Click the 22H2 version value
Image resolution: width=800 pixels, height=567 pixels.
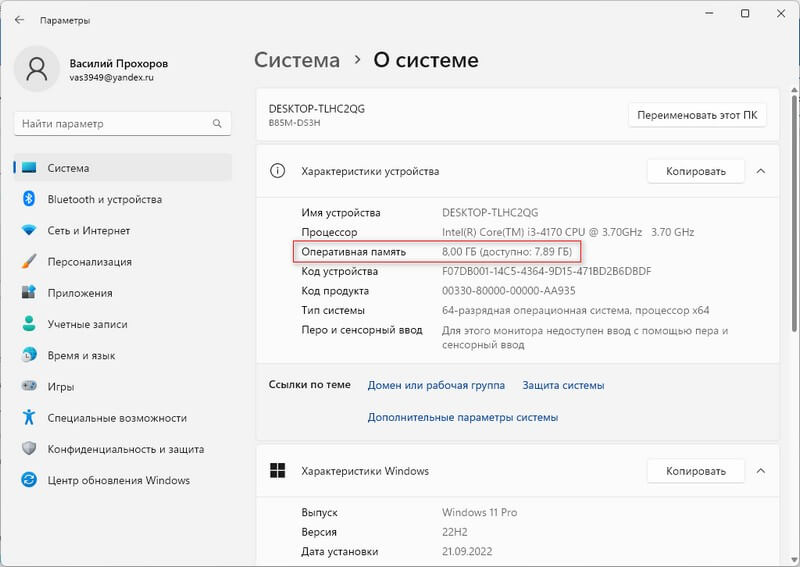[455, 532]
